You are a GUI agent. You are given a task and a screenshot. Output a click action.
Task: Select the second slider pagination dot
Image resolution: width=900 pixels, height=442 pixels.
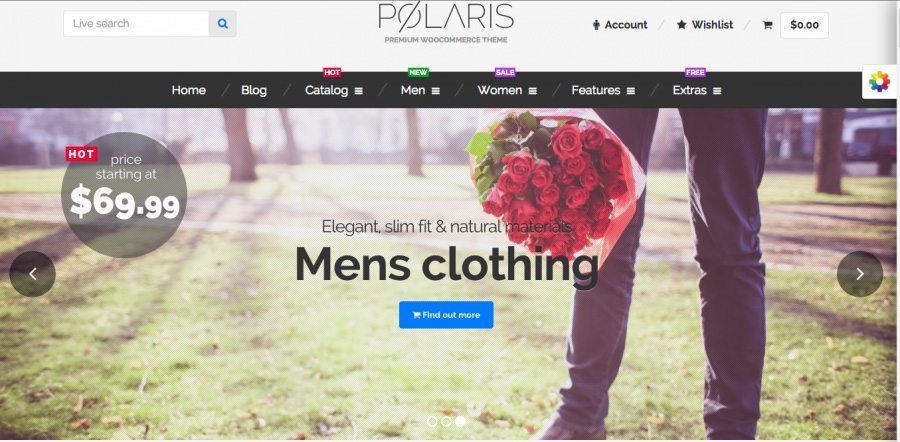(x=446, y=421)
